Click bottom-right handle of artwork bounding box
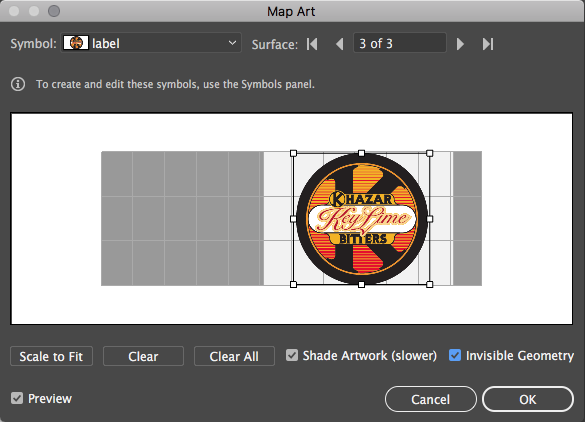 tap(429, 284)
